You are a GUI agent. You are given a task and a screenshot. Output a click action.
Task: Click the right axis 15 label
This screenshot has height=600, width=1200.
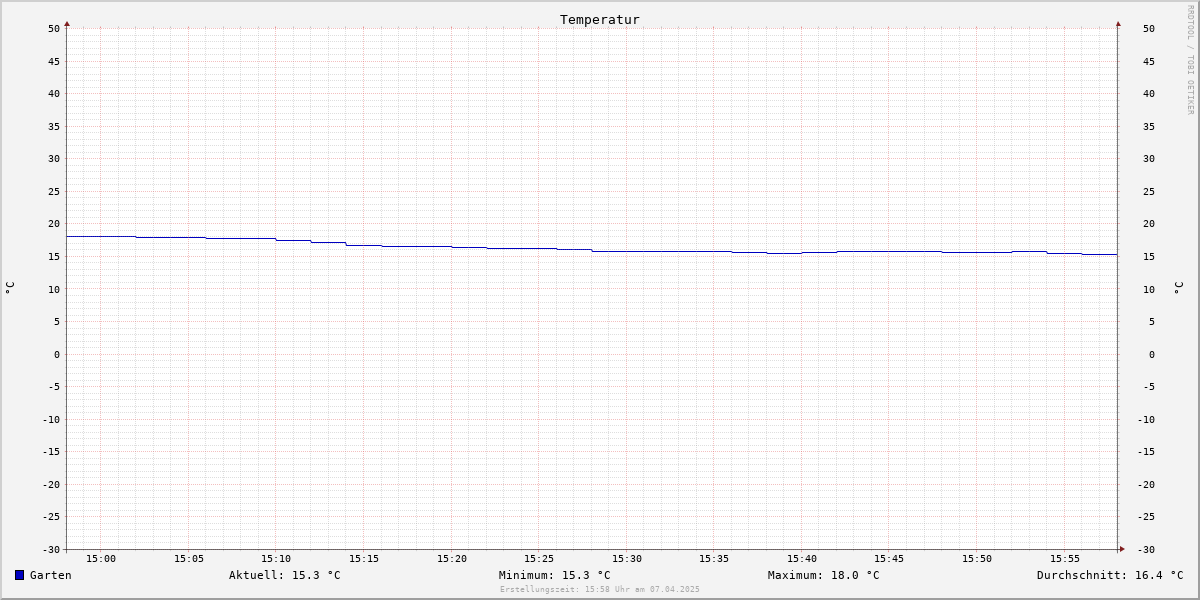coord(1149,257)
